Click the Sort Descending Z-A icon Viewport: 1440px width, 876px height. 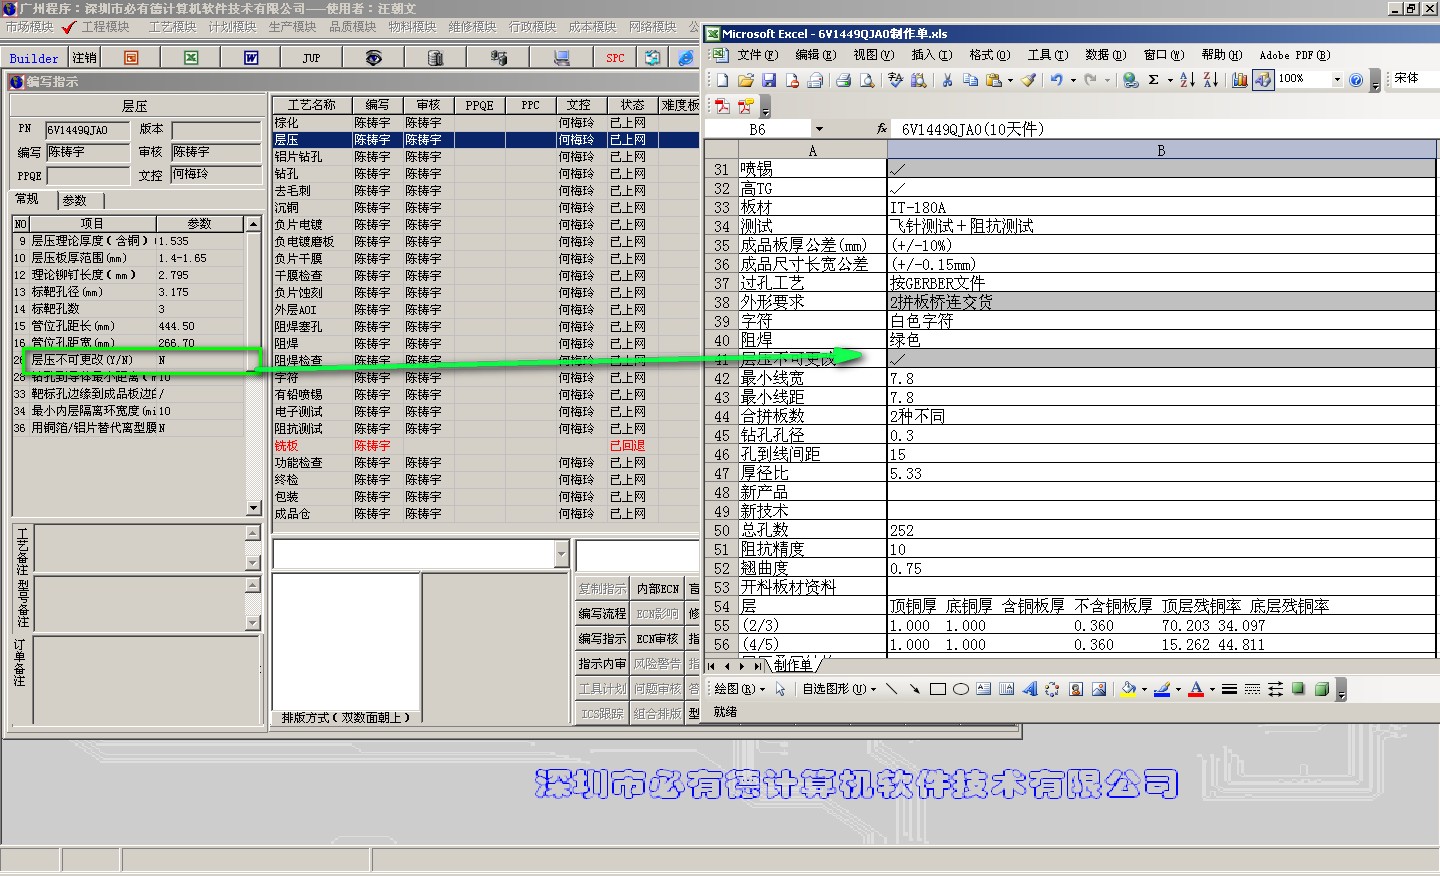[x=1210, y=80]
